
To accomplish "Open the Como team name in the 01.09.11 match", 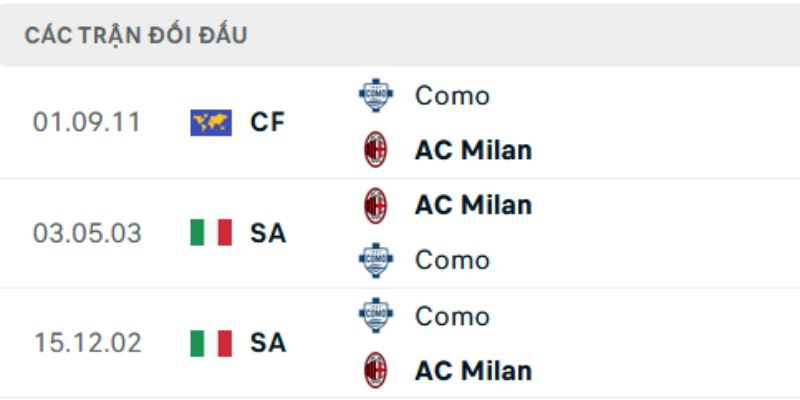I will point(452,96).
